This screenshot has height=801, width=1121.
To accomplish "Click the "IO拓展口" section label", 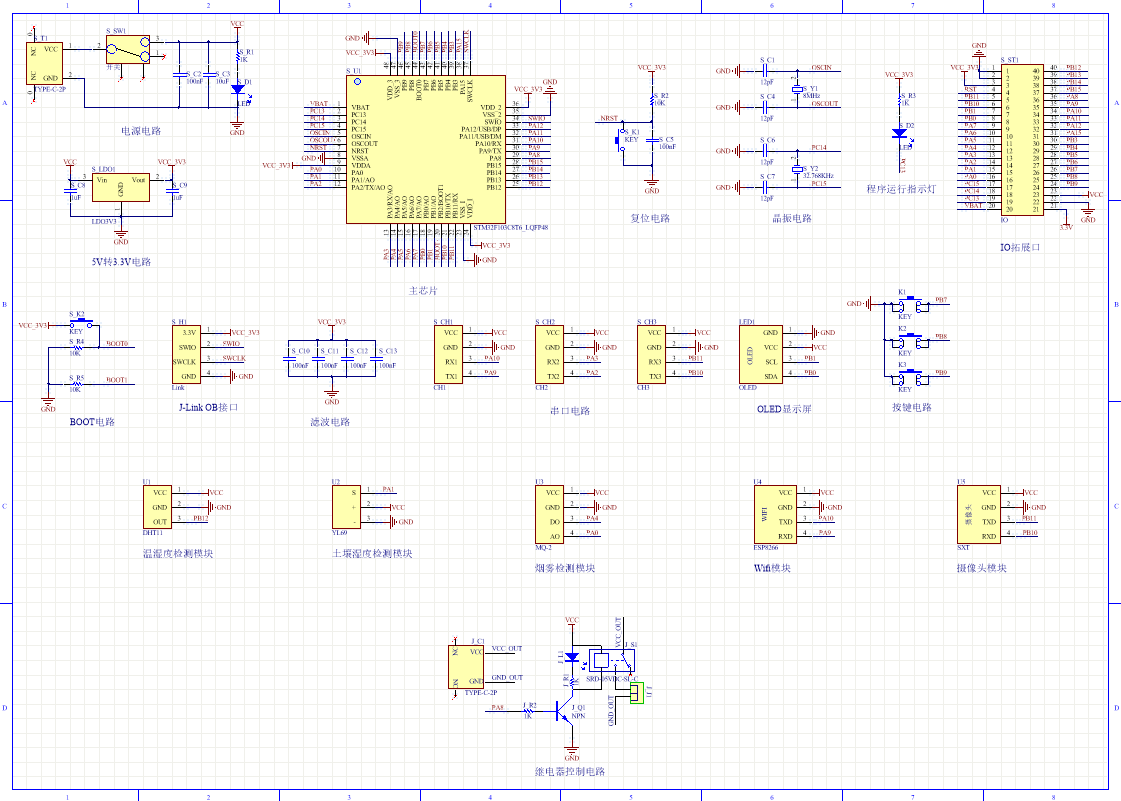I will [1019, 247].
